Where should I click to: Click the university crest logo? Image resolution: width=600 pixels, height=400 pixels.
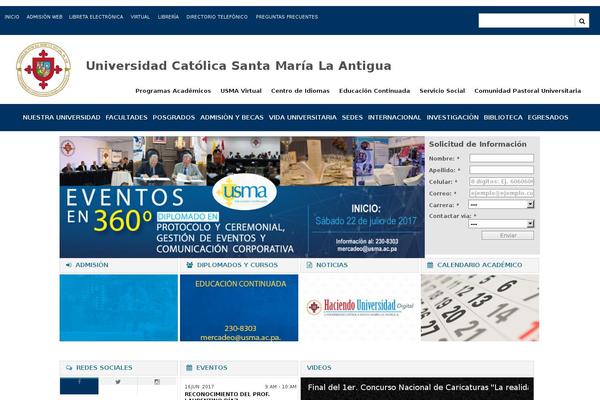pyautogui.click(x=43, y=69)
